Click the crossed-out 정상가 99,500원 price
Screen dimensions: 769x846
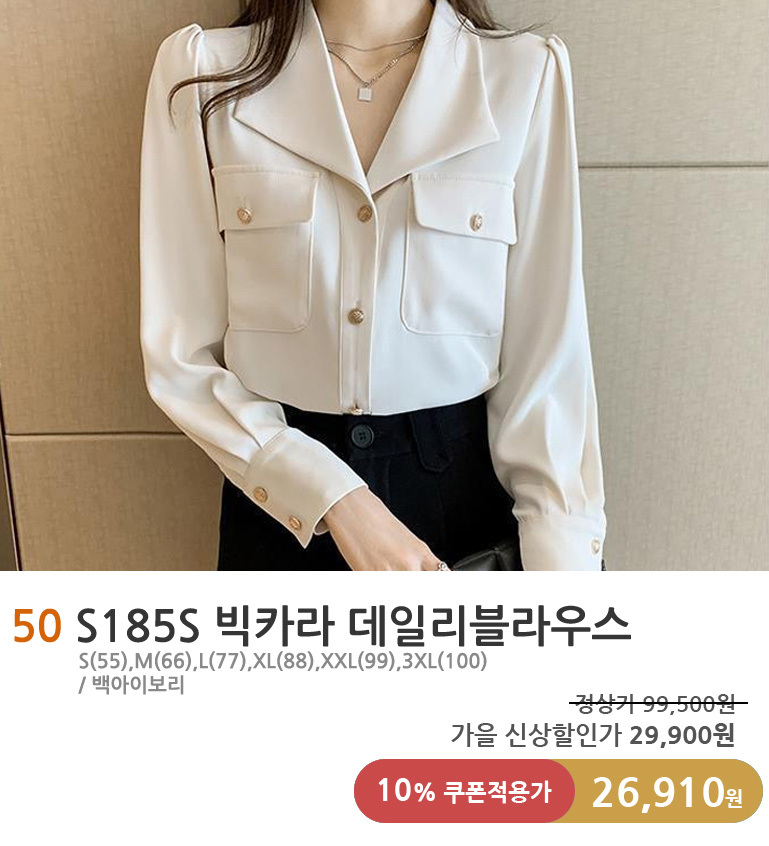pos(659,703)
